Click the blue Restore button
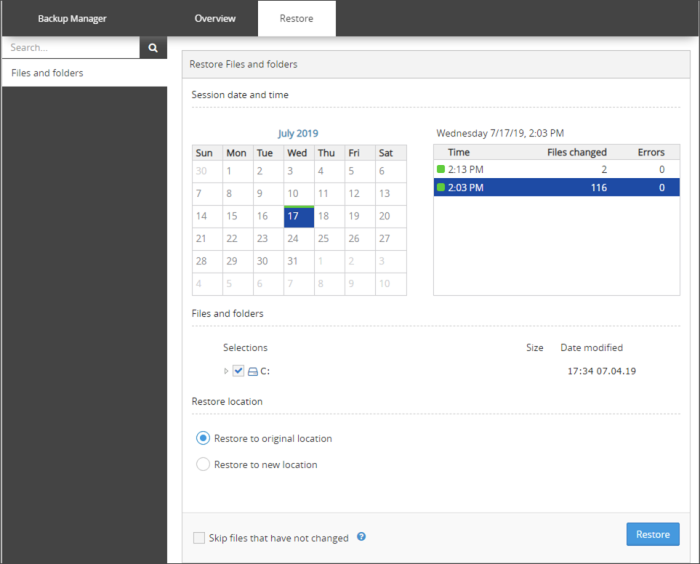 [652, 534]
